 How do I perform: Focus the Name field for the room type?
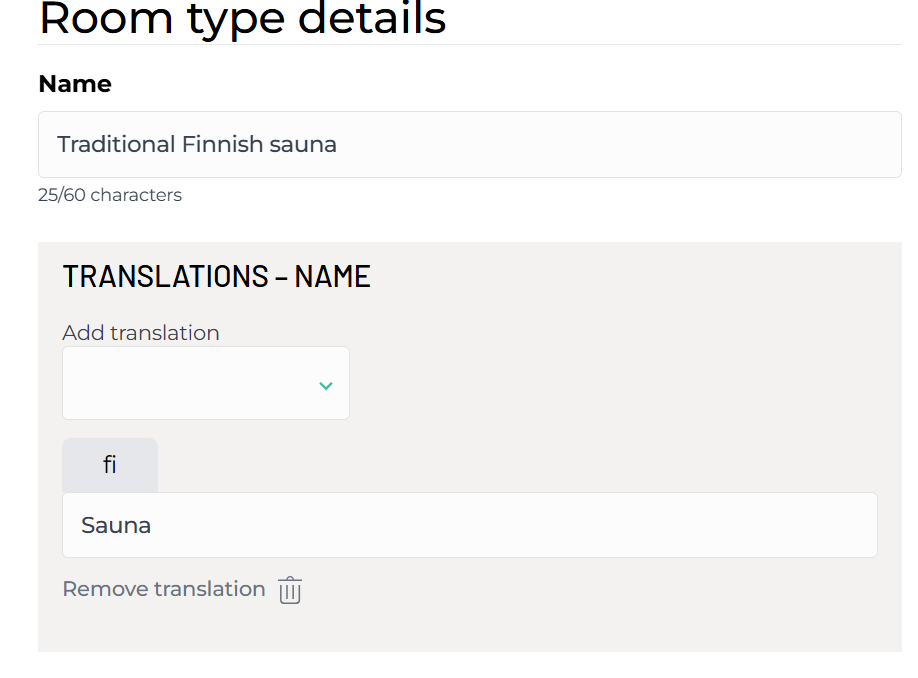click(x=470, y=144)
